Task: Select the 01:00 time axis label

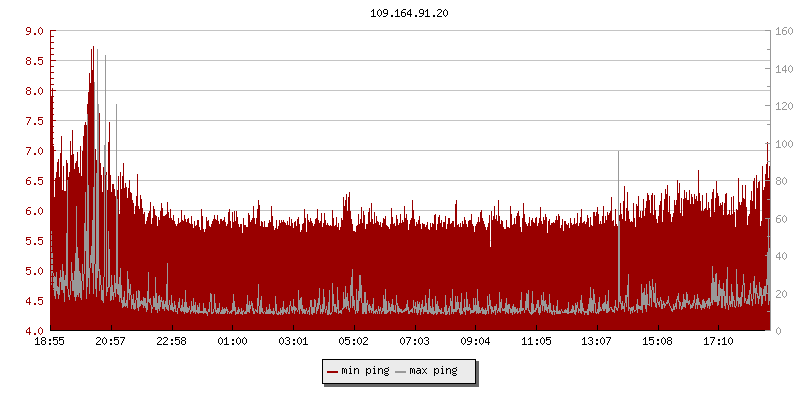Action: [x=232, y=342]
